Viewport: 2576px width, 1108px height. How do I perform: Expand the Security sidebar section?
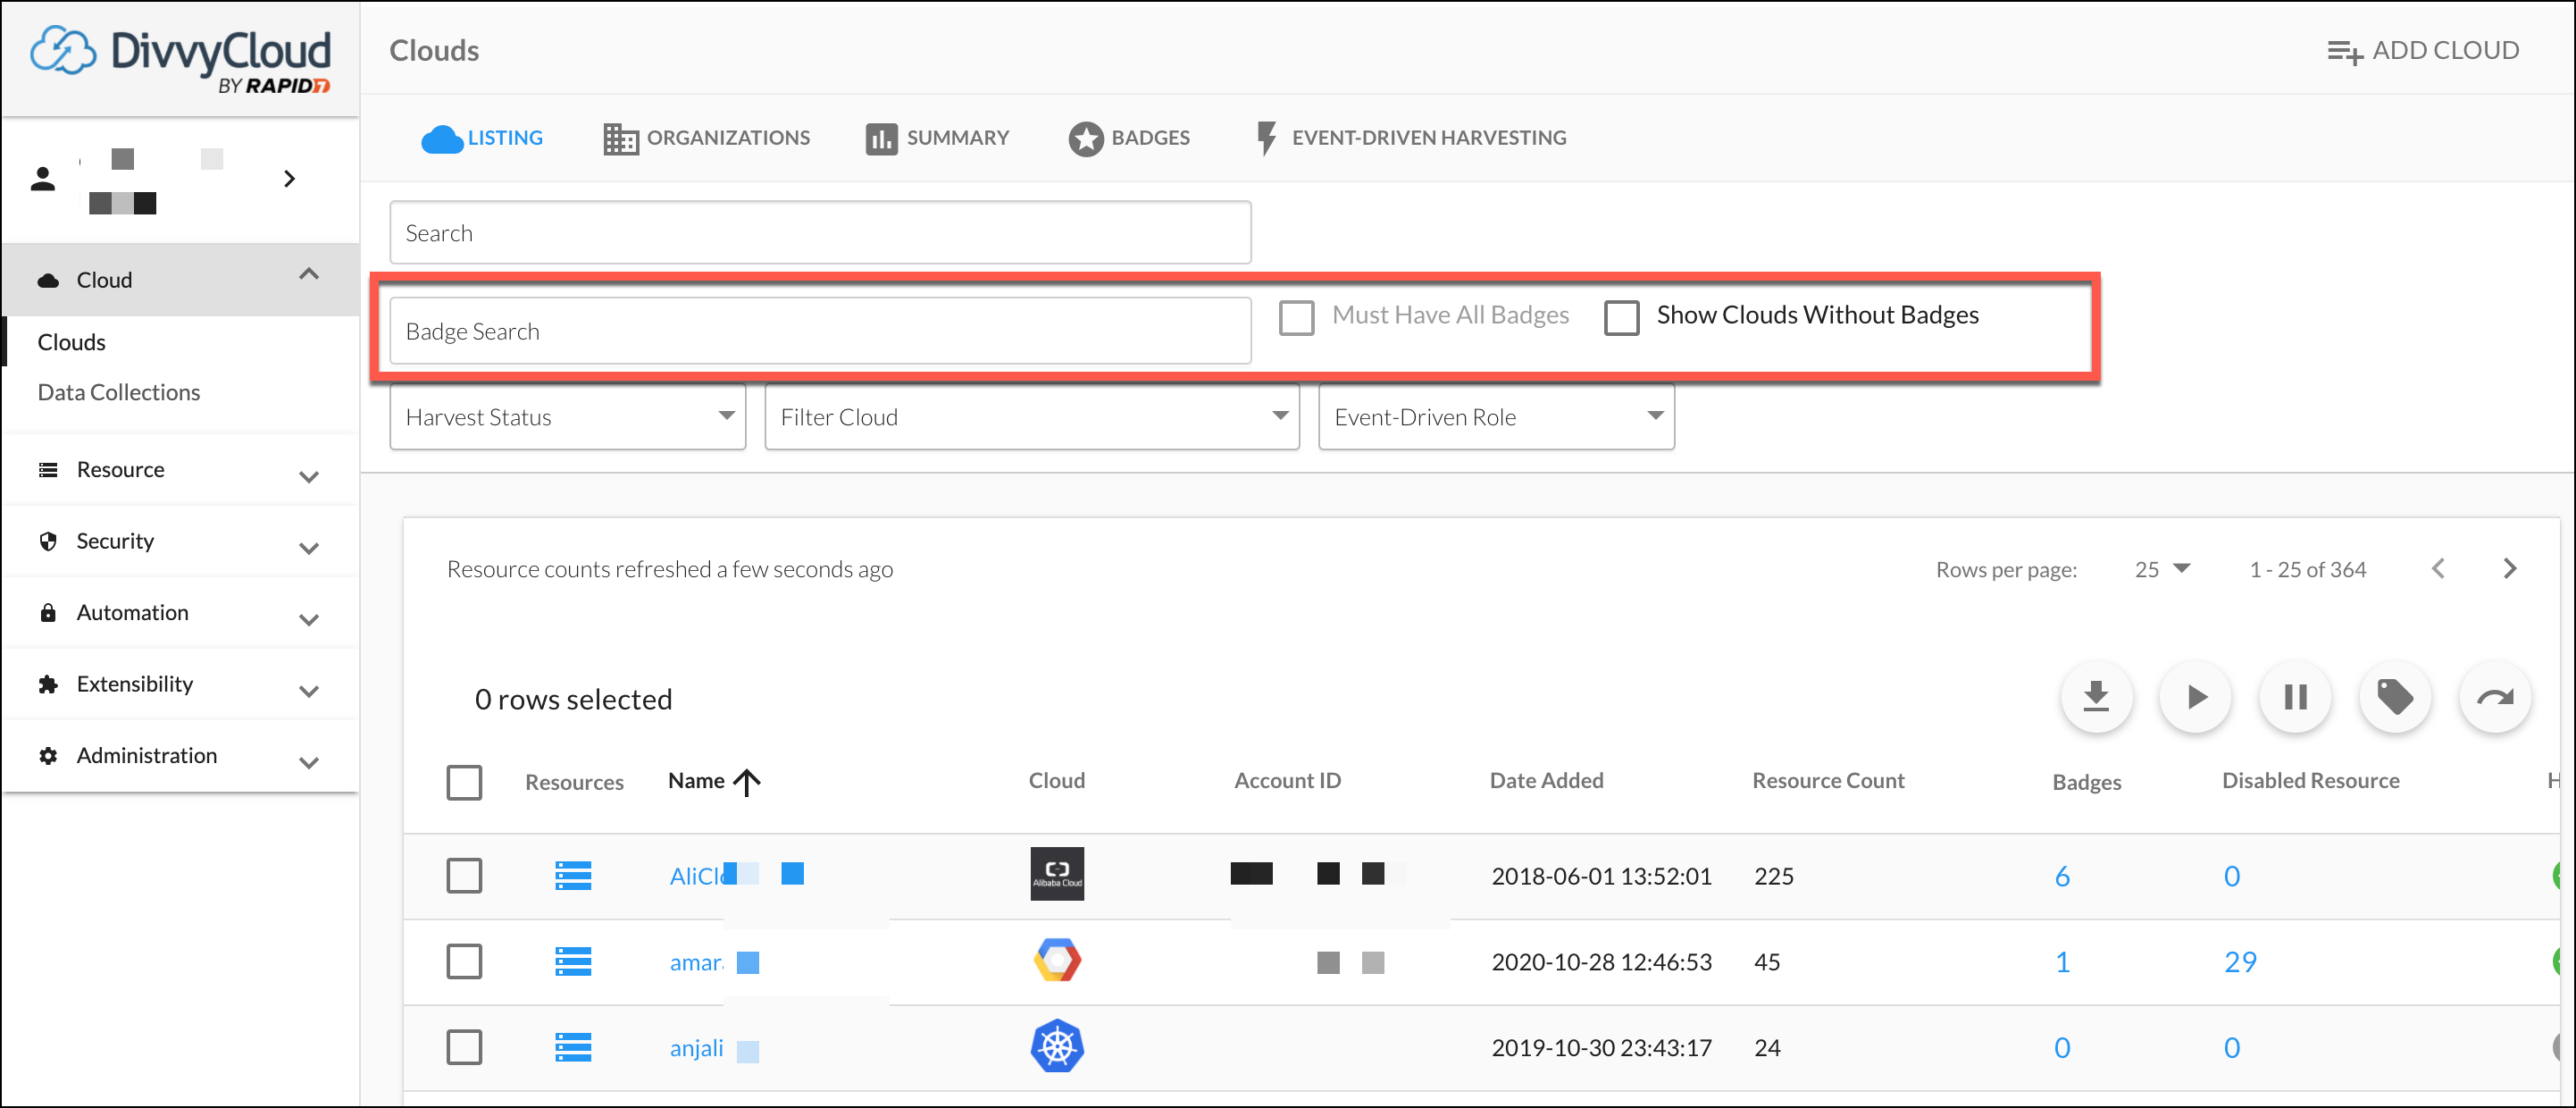pyautogui.click(x=309, y=547)
